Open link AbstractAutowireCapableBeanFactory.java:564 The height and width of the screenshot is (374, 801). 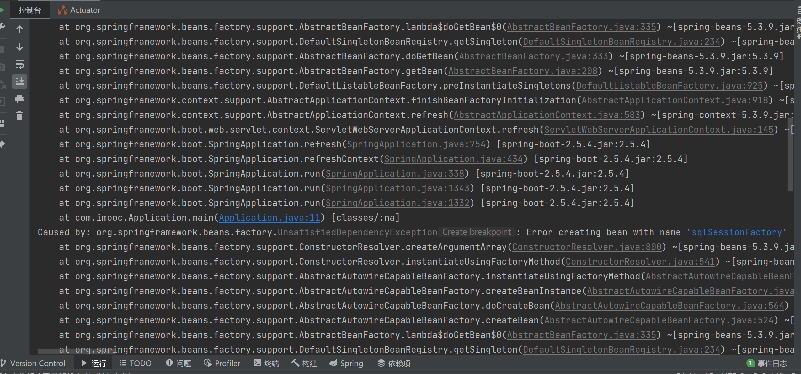(669, 306)
